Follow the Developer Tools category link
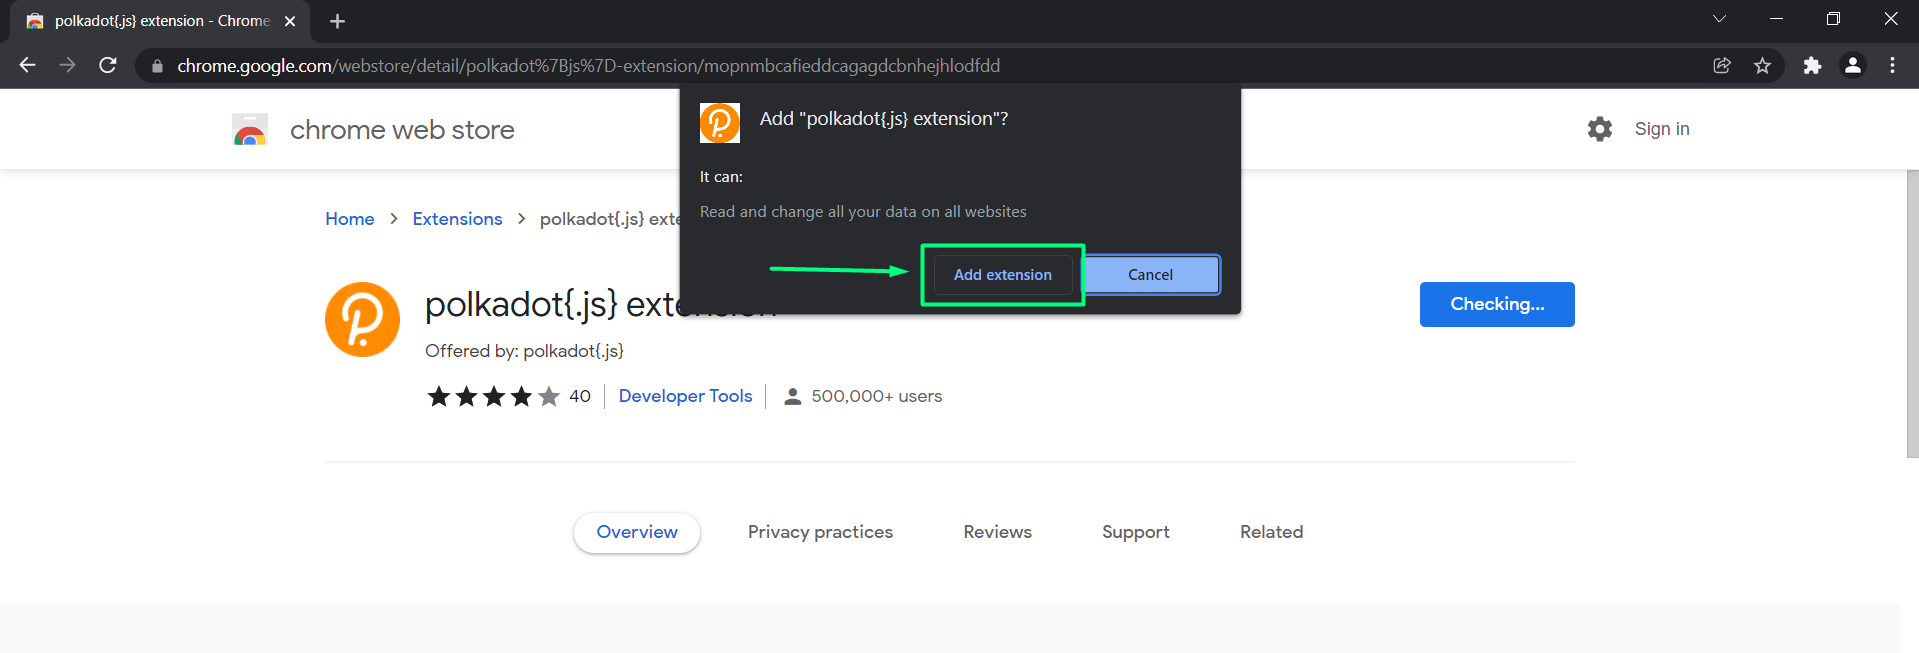The image size is (1919, 653). 685,396
